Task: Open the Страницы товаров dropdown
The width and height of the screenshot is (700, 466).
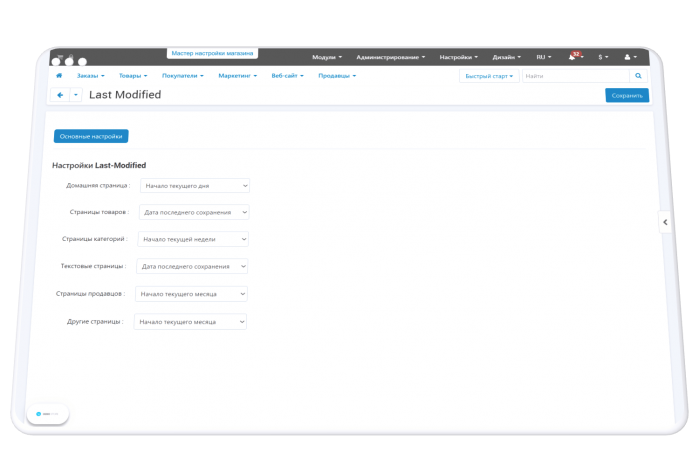Action: click(194, 212)
